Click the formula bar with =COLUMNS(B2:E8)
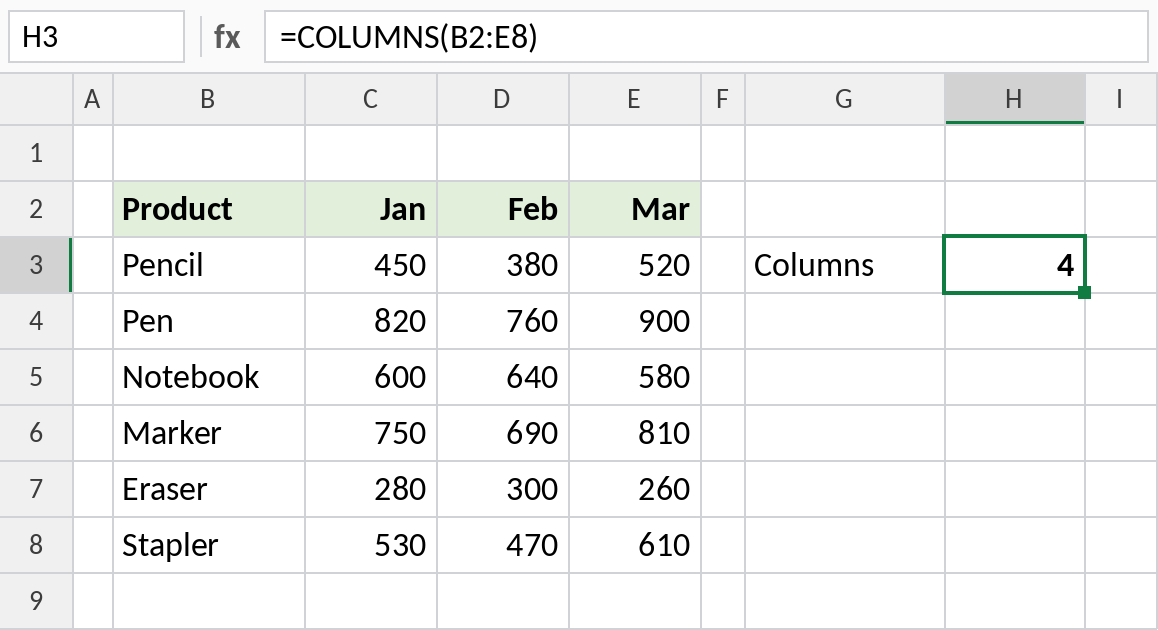 (706, 37)
